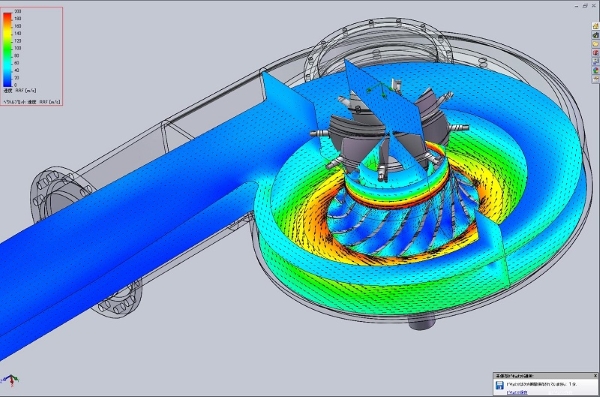Close the unsaved document notification popup
Screen dimensions: 600x397
(595, 376)
